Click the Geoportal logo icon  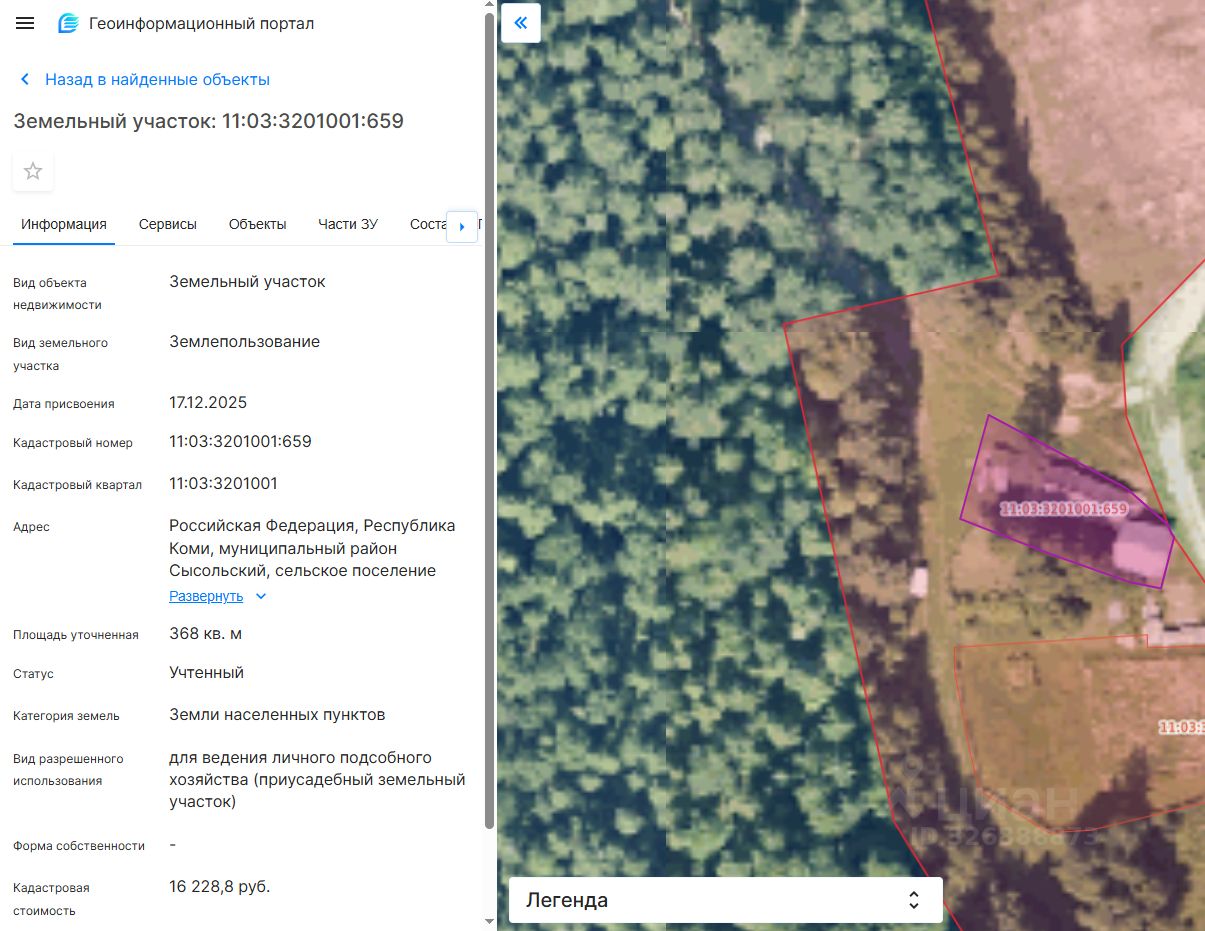tap(68, 23)
